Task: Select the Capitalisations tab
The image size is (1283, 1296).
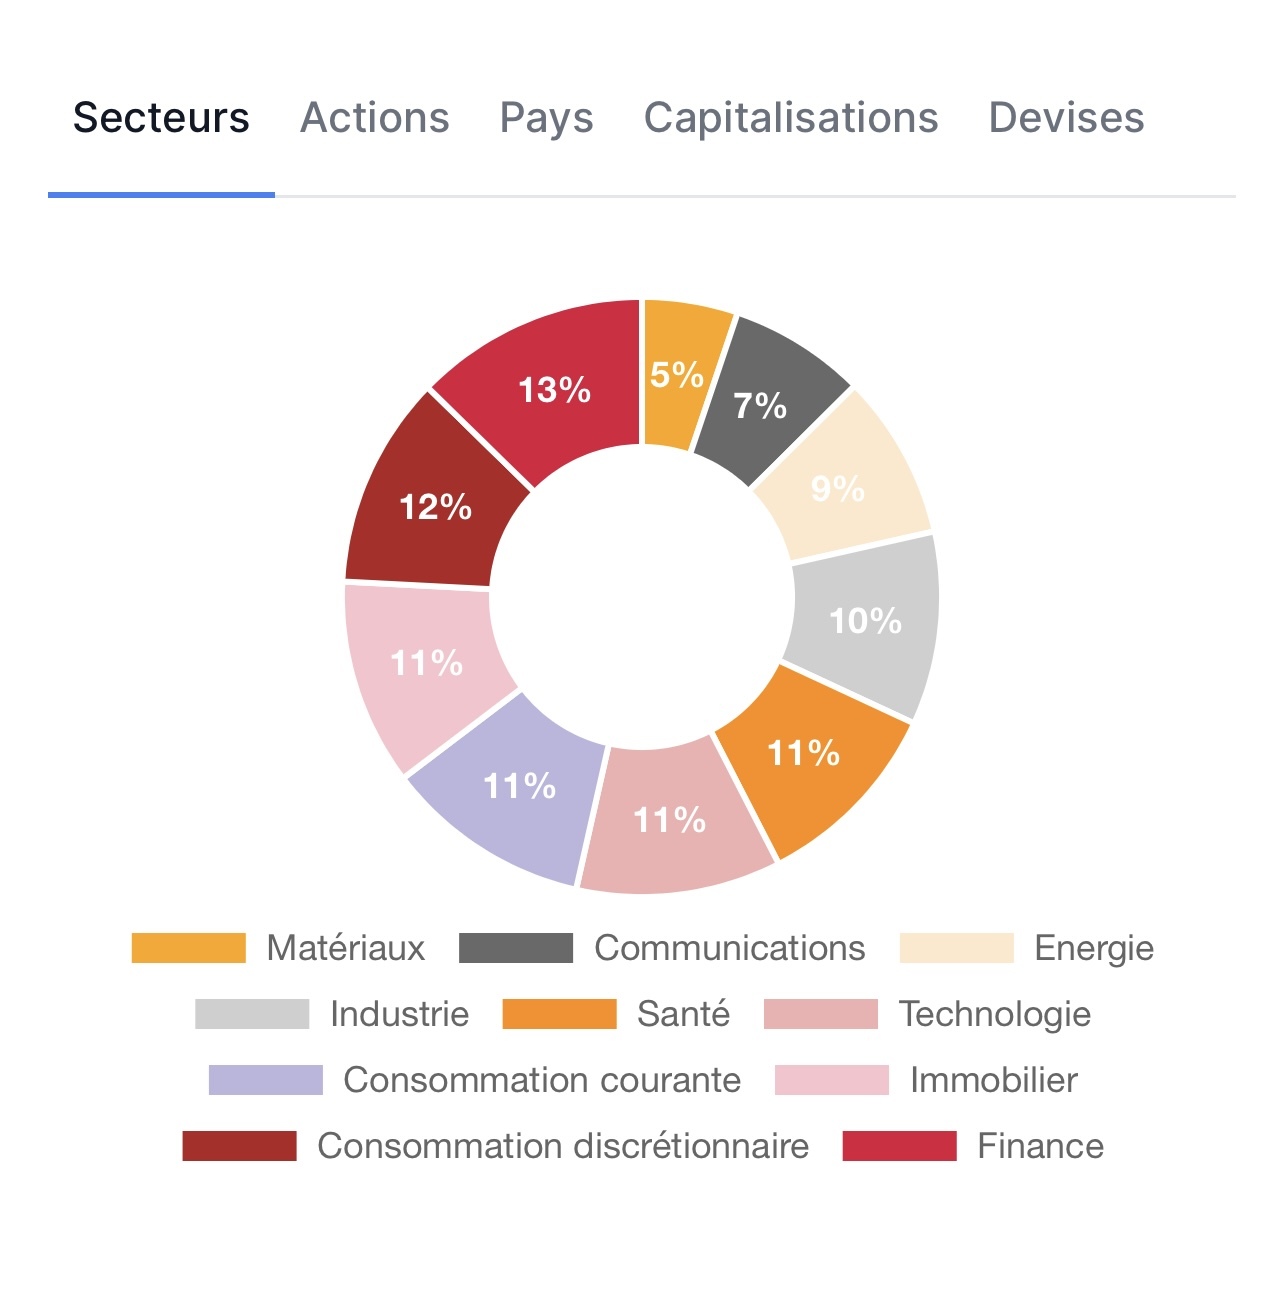Action: coord(791,118)
